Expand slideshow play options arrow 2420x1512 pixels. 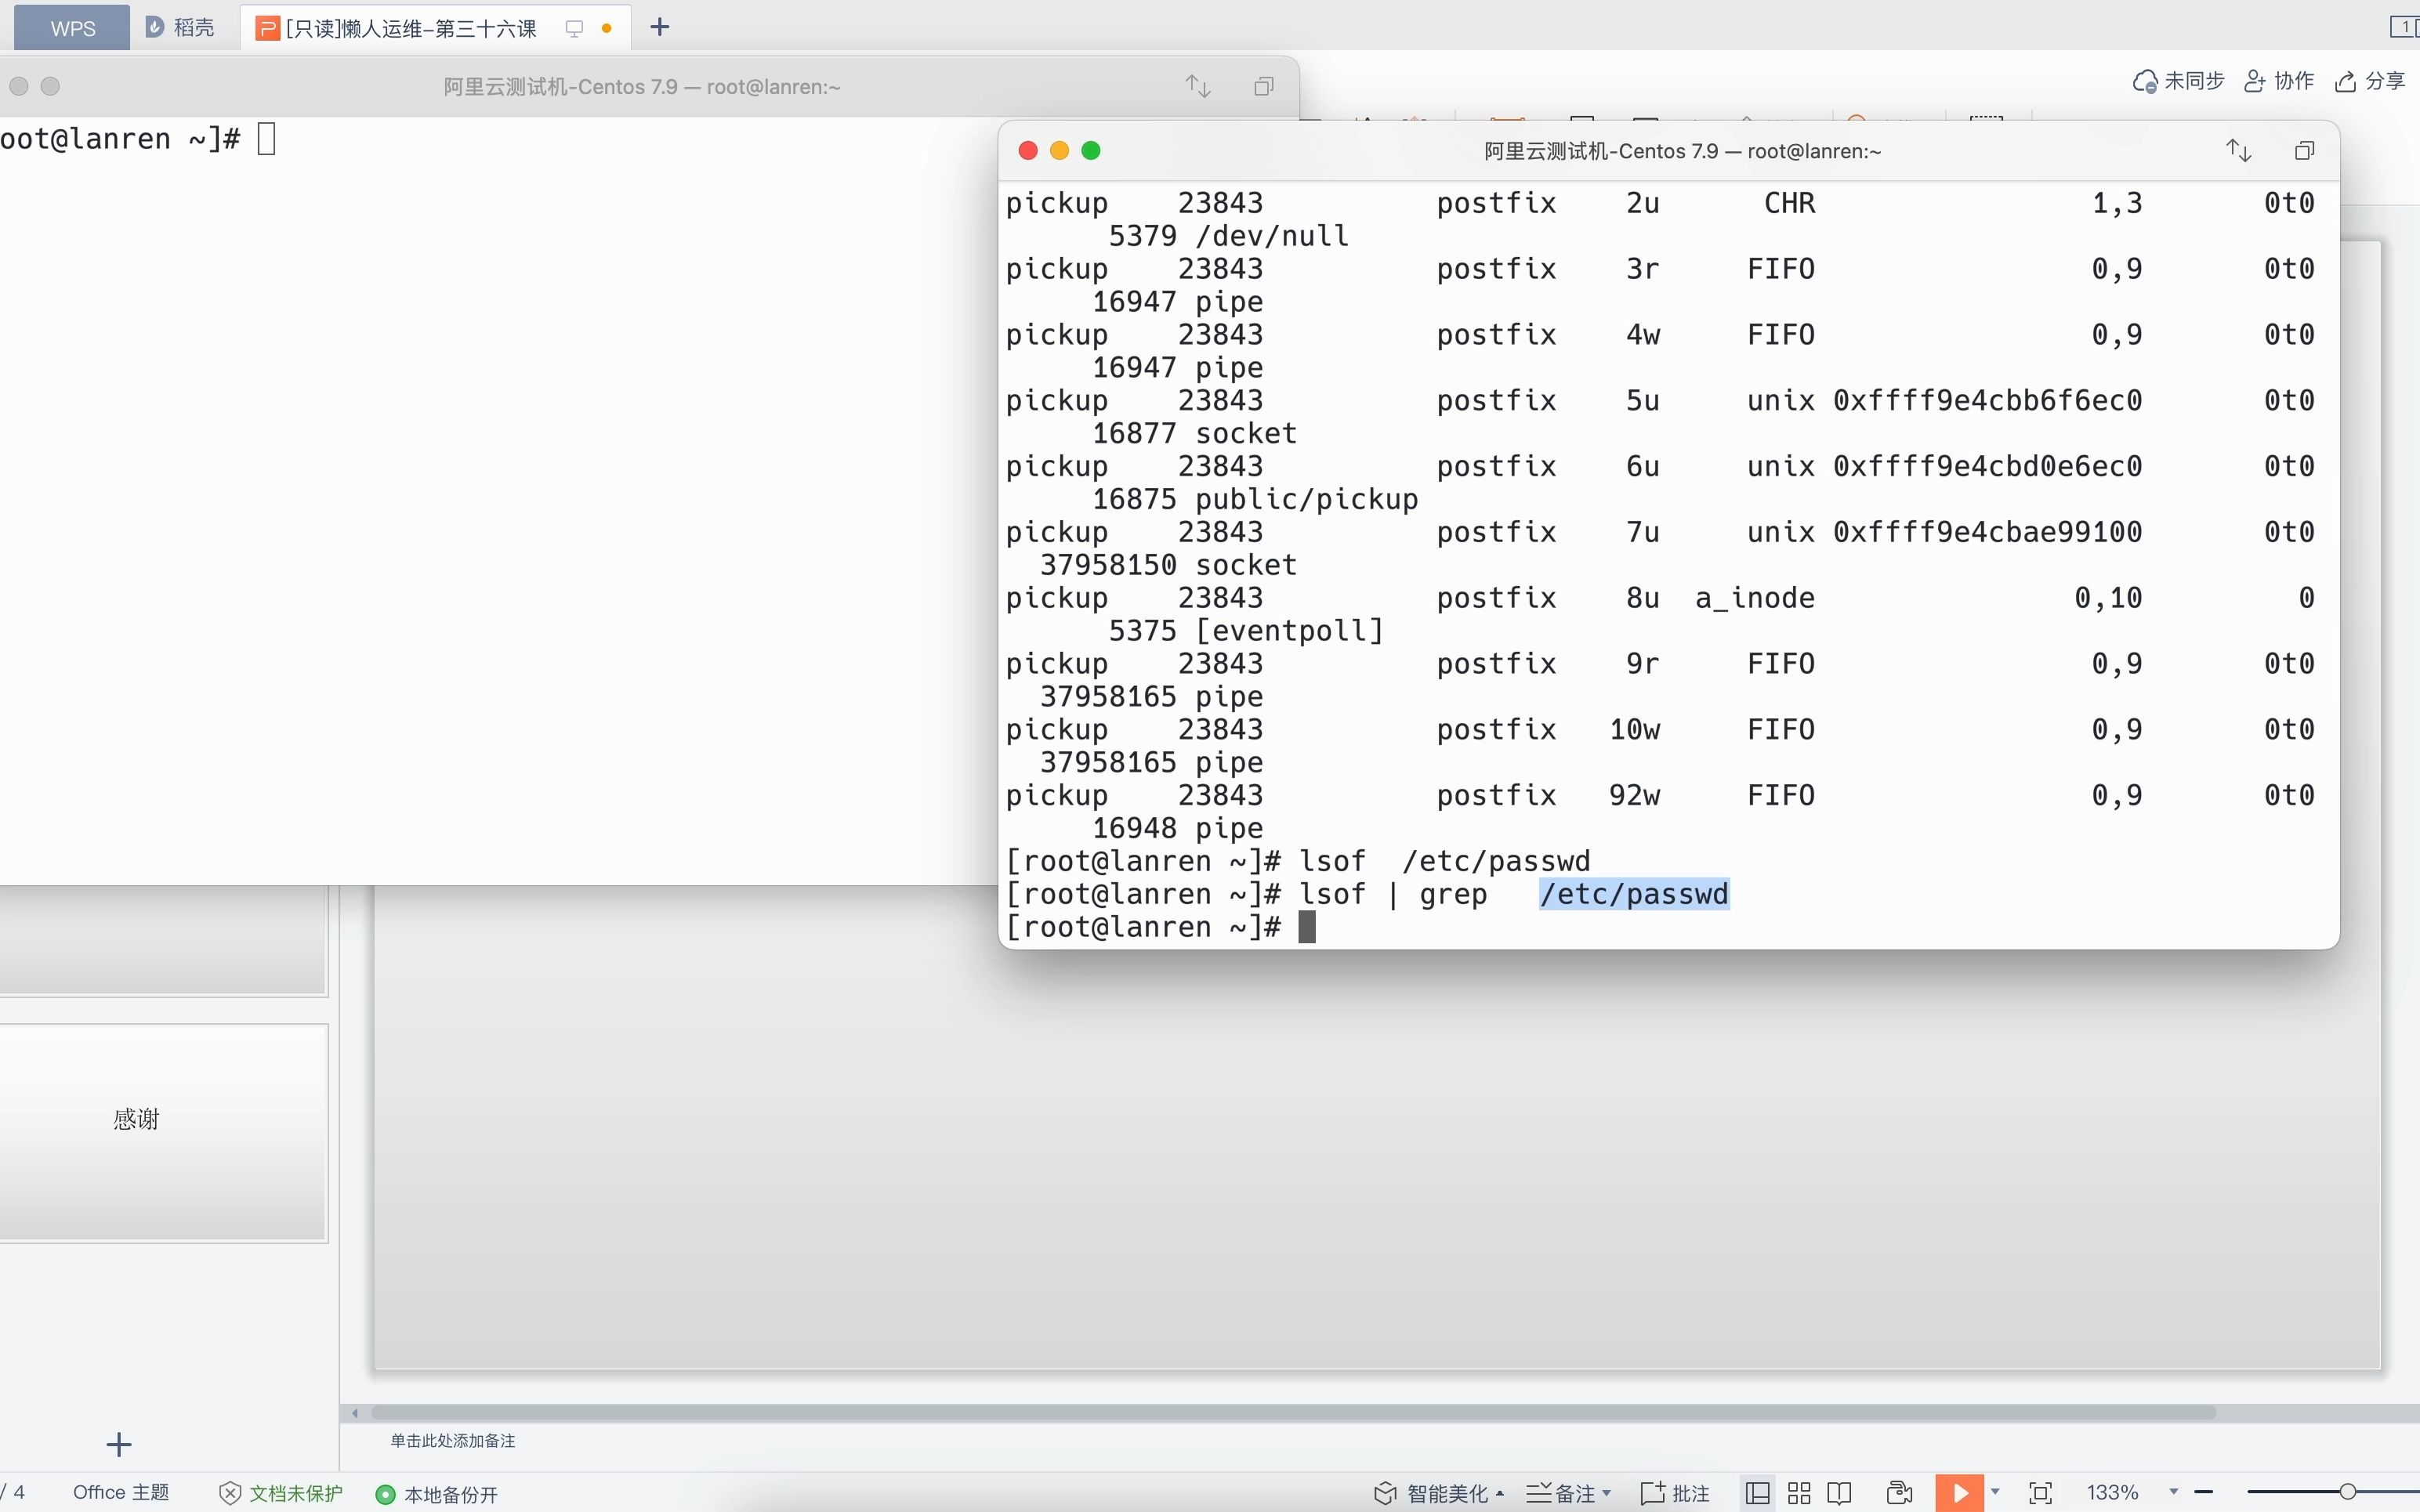coord(1995,1492)
